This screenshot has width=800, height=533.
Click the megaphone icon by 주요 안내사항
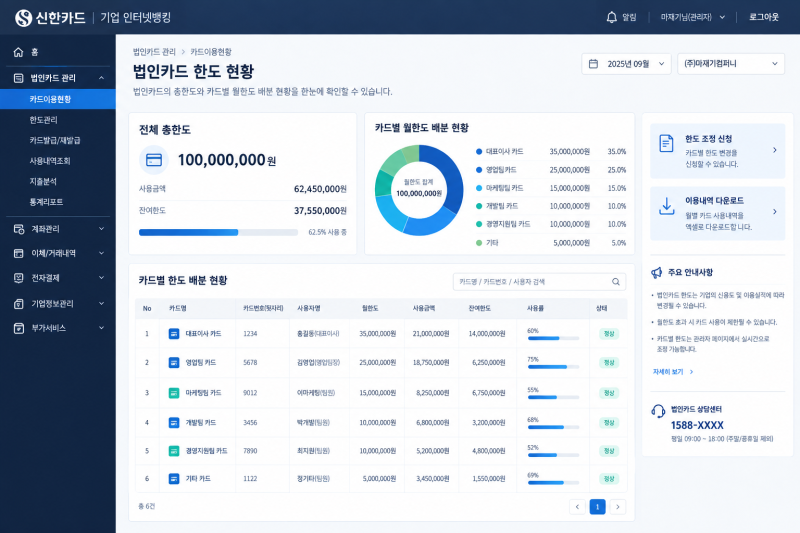pos(657,273)
